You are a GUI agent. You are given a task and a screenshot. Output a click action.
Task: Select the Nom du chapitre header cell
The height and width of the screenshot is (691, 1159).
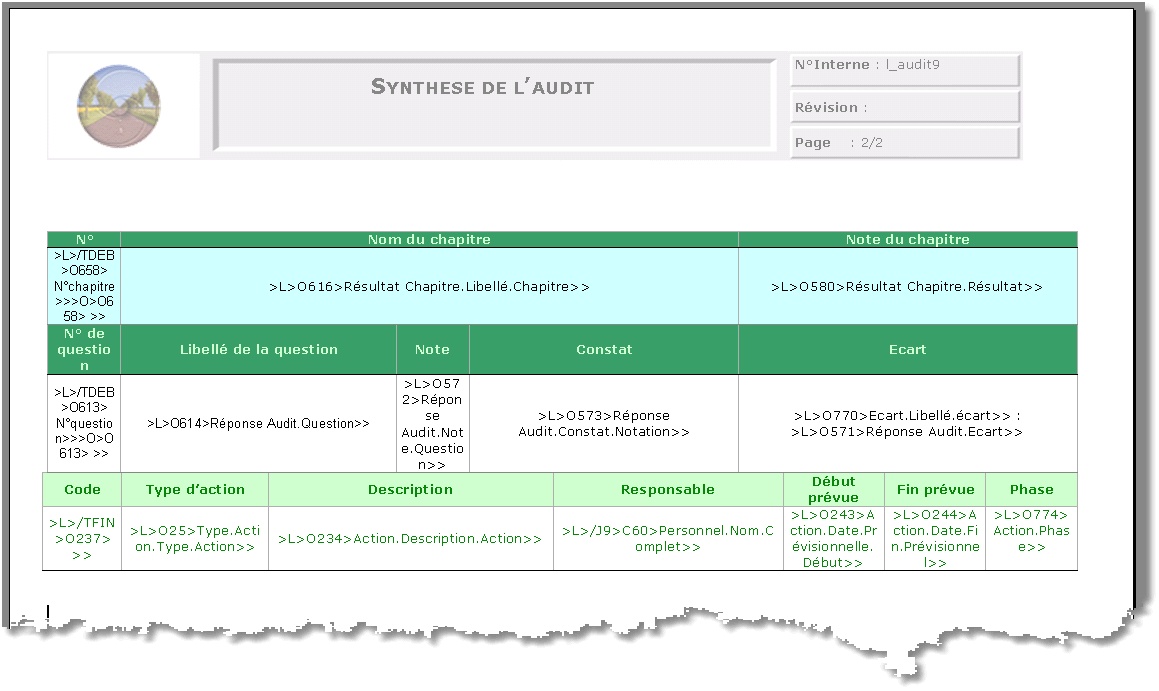429,240
